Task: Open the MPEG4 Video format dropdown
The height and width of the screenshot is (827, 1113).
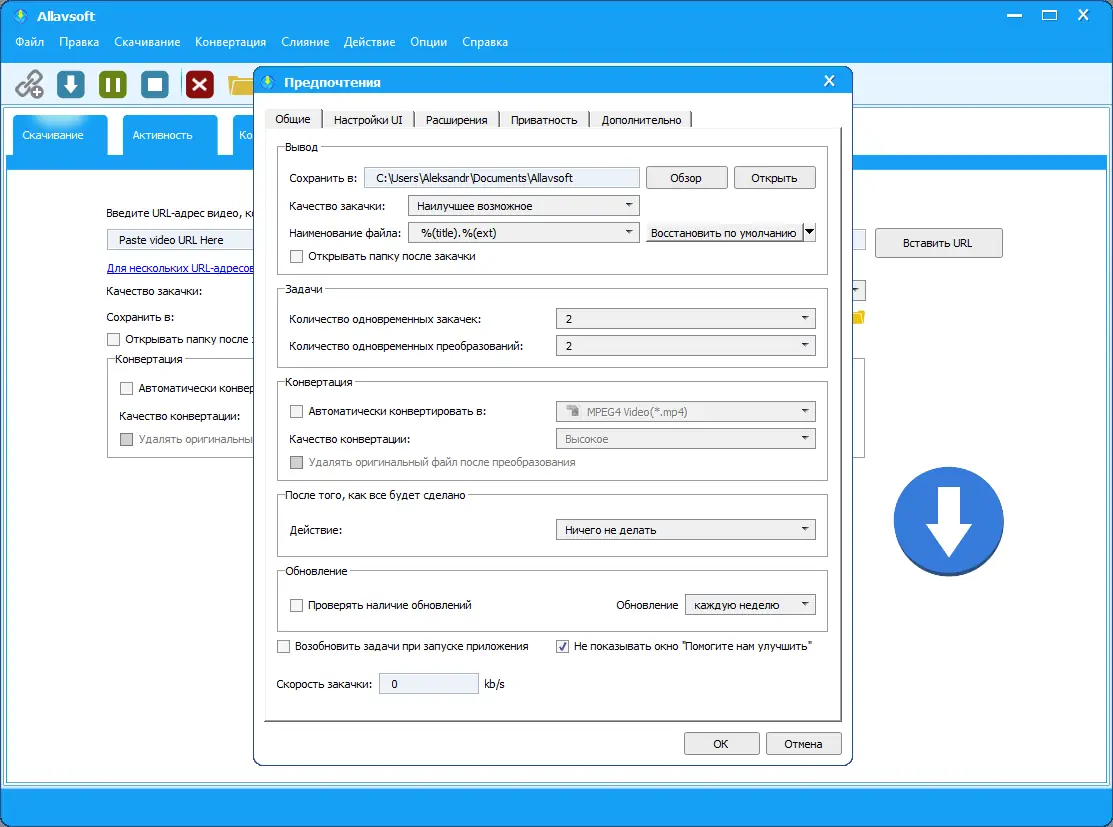Action: (x=686, y=412)
